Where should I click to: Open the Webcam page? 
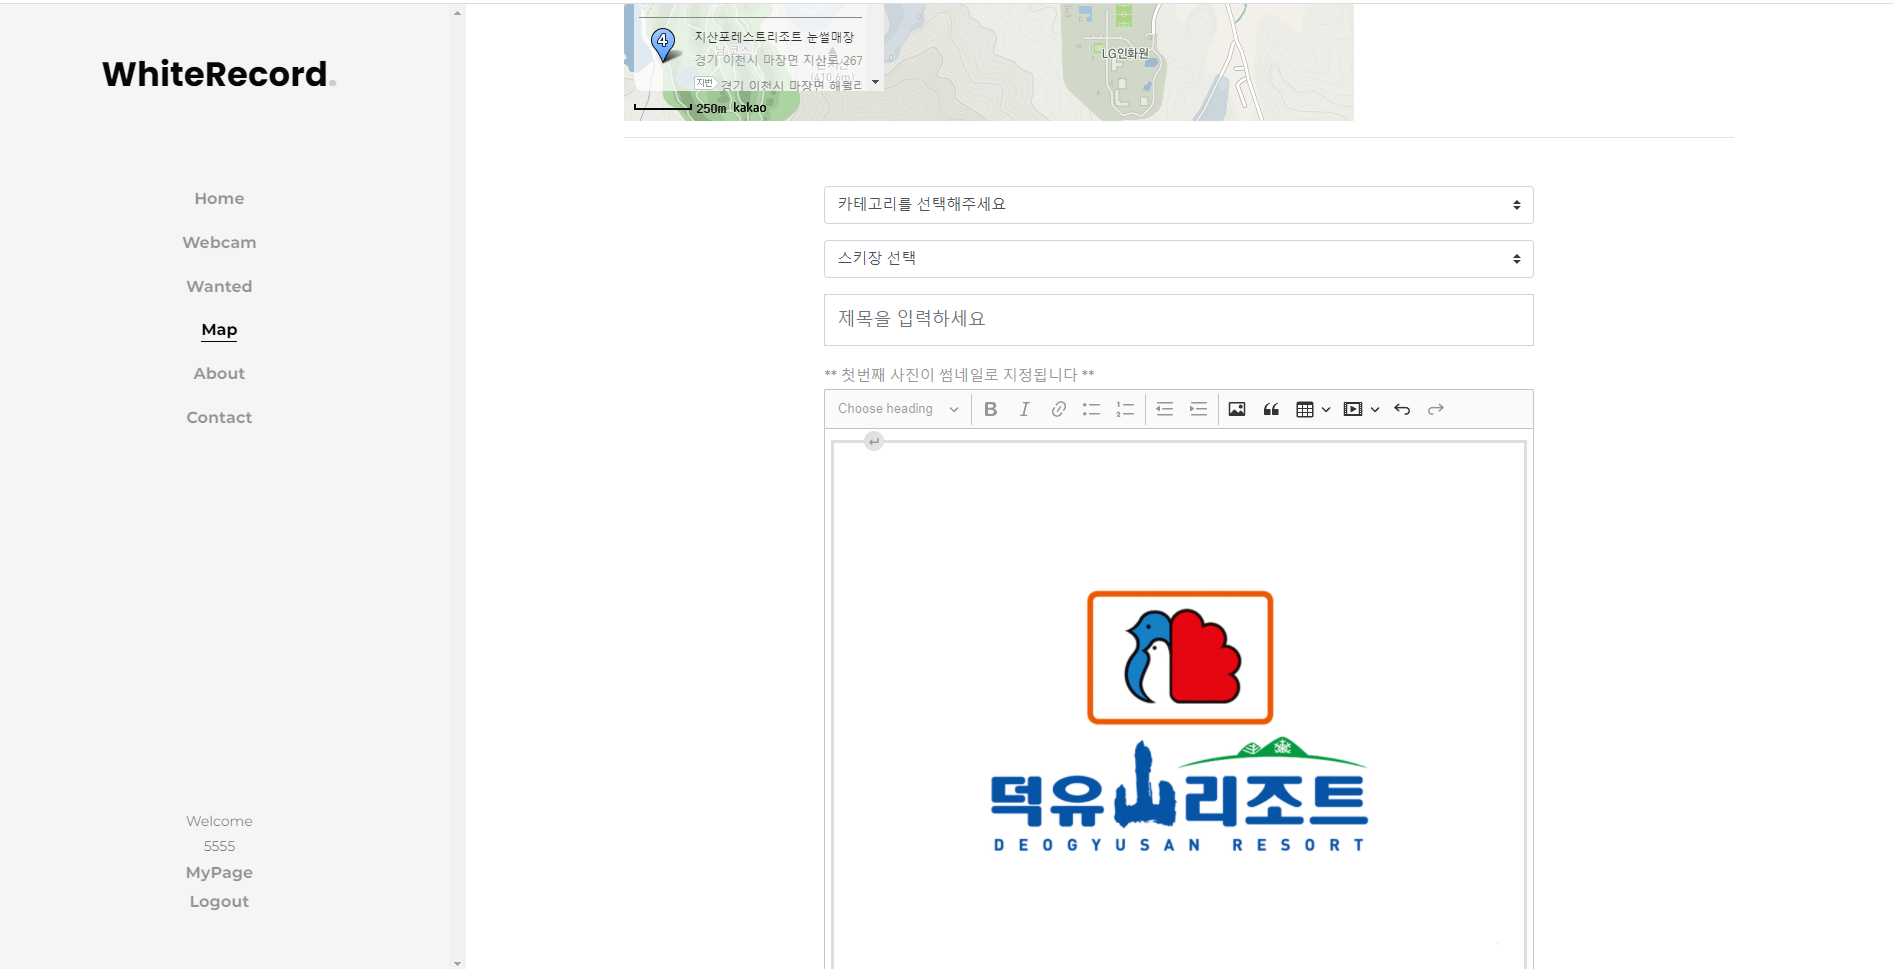click(219, 242)
